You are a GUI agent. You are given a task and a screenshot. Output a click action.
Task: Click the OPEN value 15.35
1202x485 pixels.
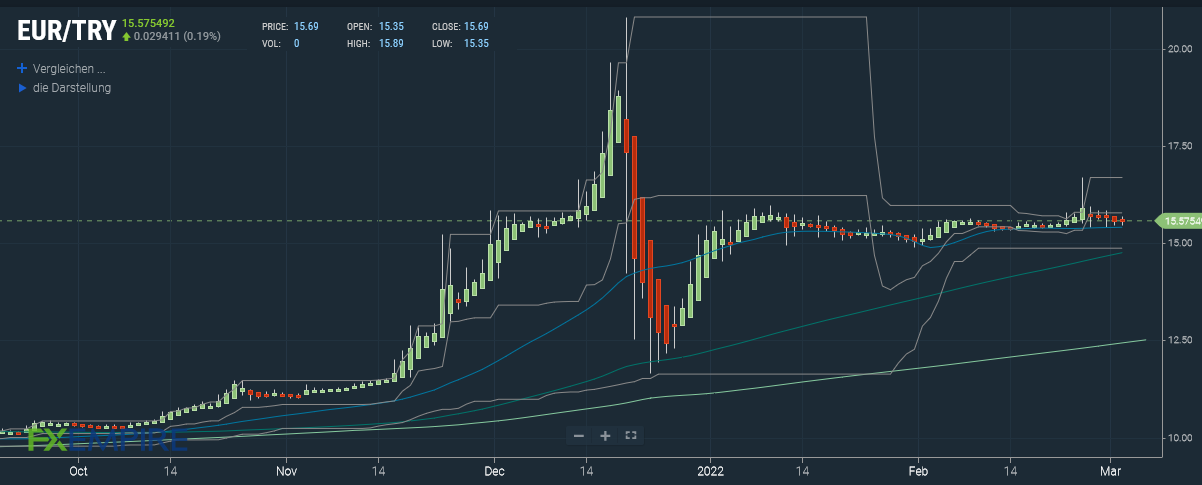tap(391, 26)
